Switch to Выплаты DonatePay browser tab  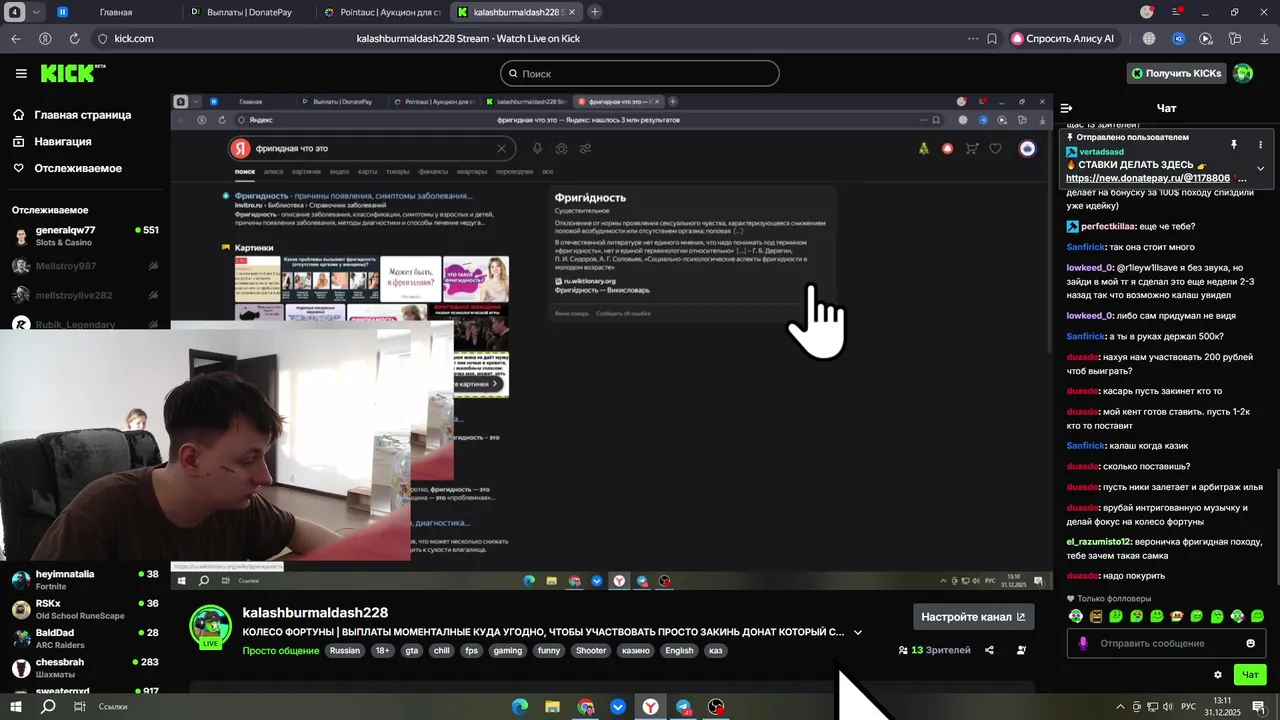pos(248,12)
